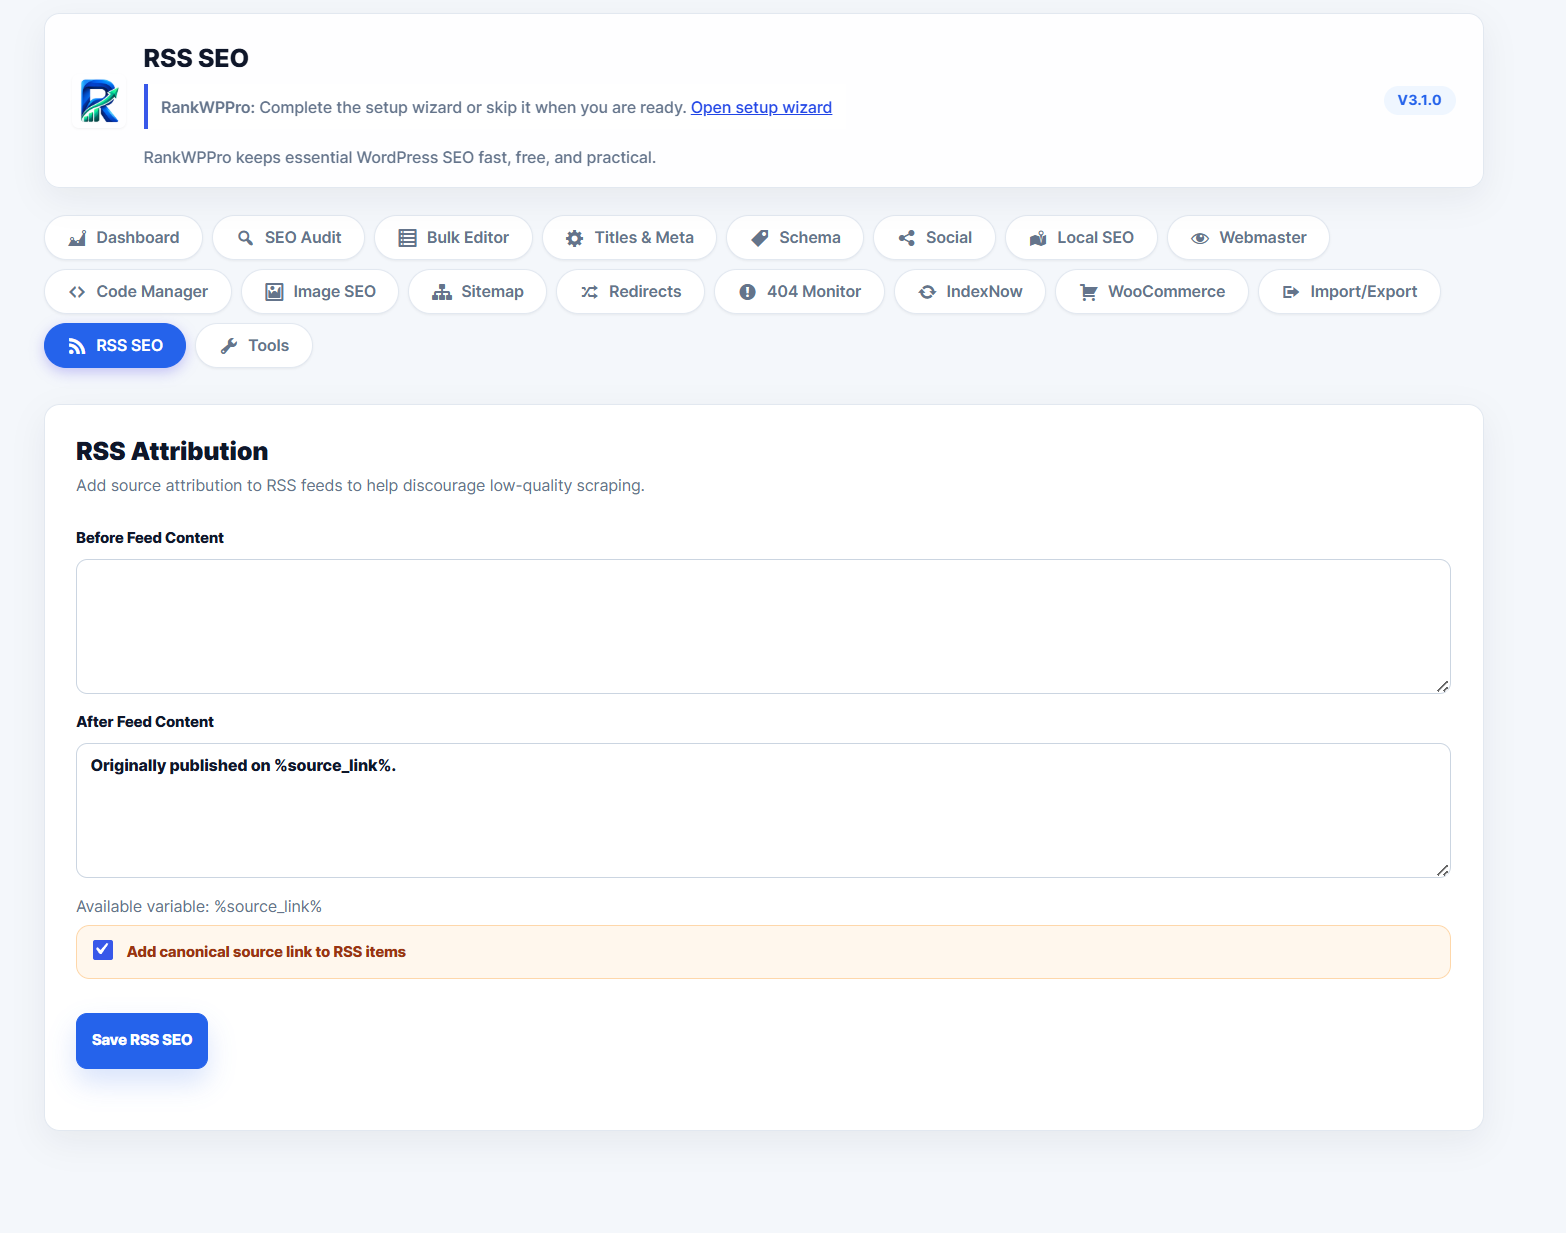Image resolution: width=1566 pixels, height=1233 pixels.
Task: Click the Add canonical source link label
Action: point(266,952)
